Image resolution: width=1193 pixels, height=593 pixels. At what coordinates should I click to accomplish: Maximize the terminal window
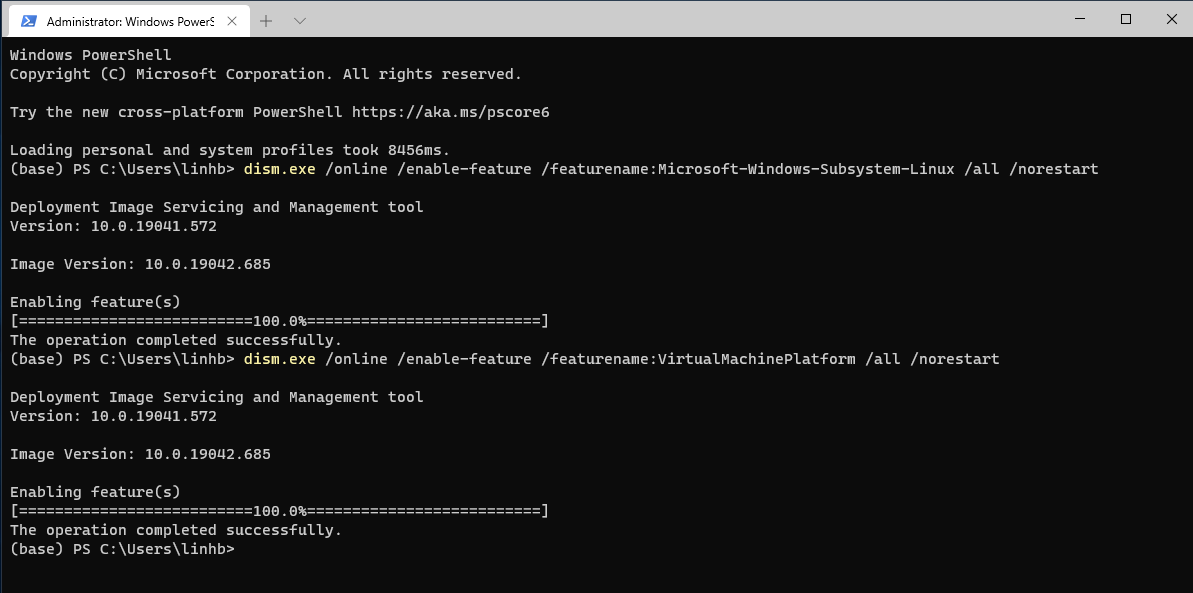click(x=1126, y=19)
